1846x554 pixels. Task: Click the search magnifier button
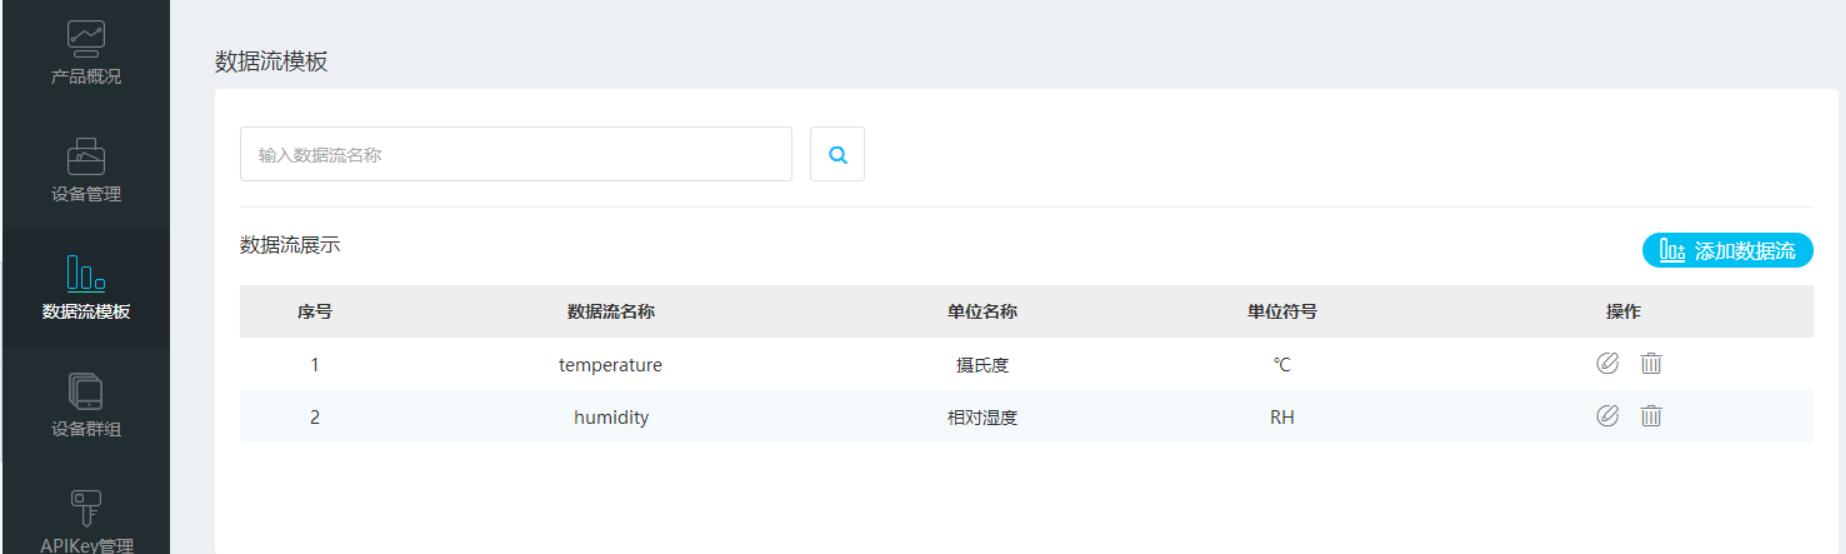point(837,154)
